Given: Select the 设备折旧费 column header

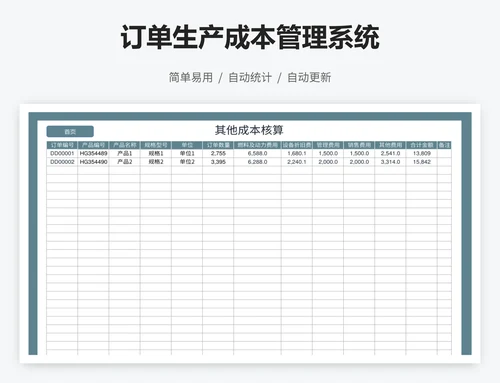Looking at the screenshot, I should coord(297,145).
